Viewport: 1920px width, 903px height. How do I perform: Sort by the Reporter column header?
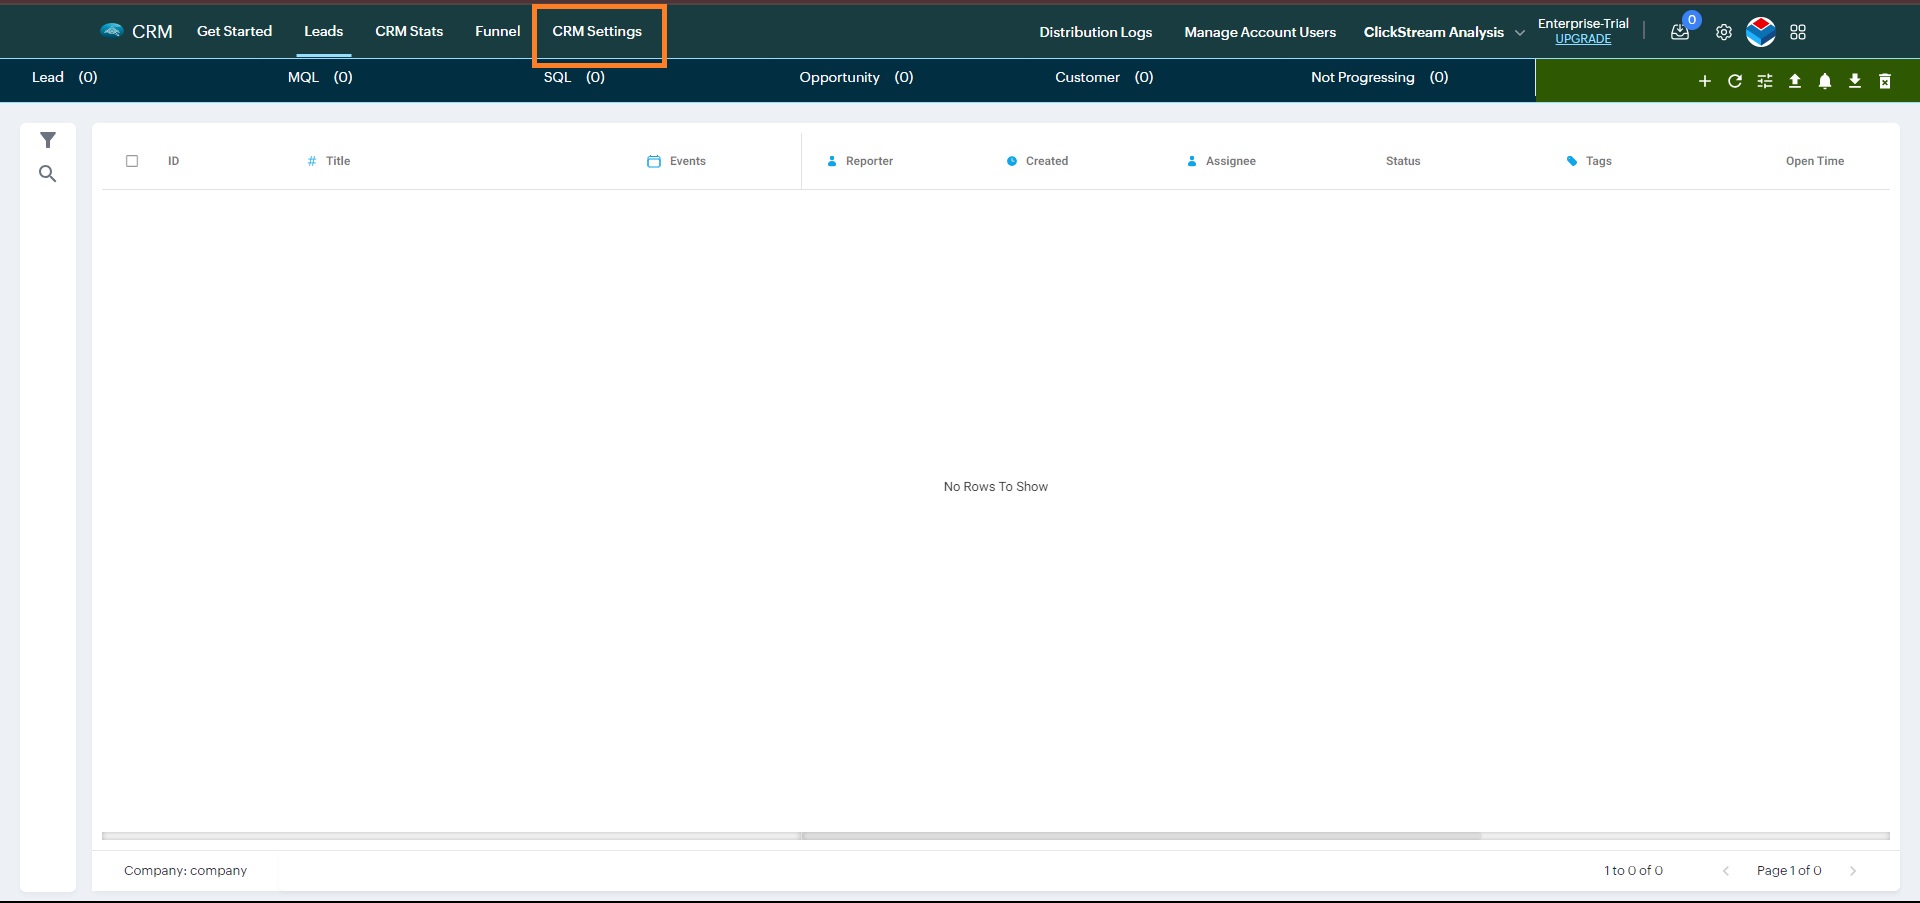[x=869, y=161]
